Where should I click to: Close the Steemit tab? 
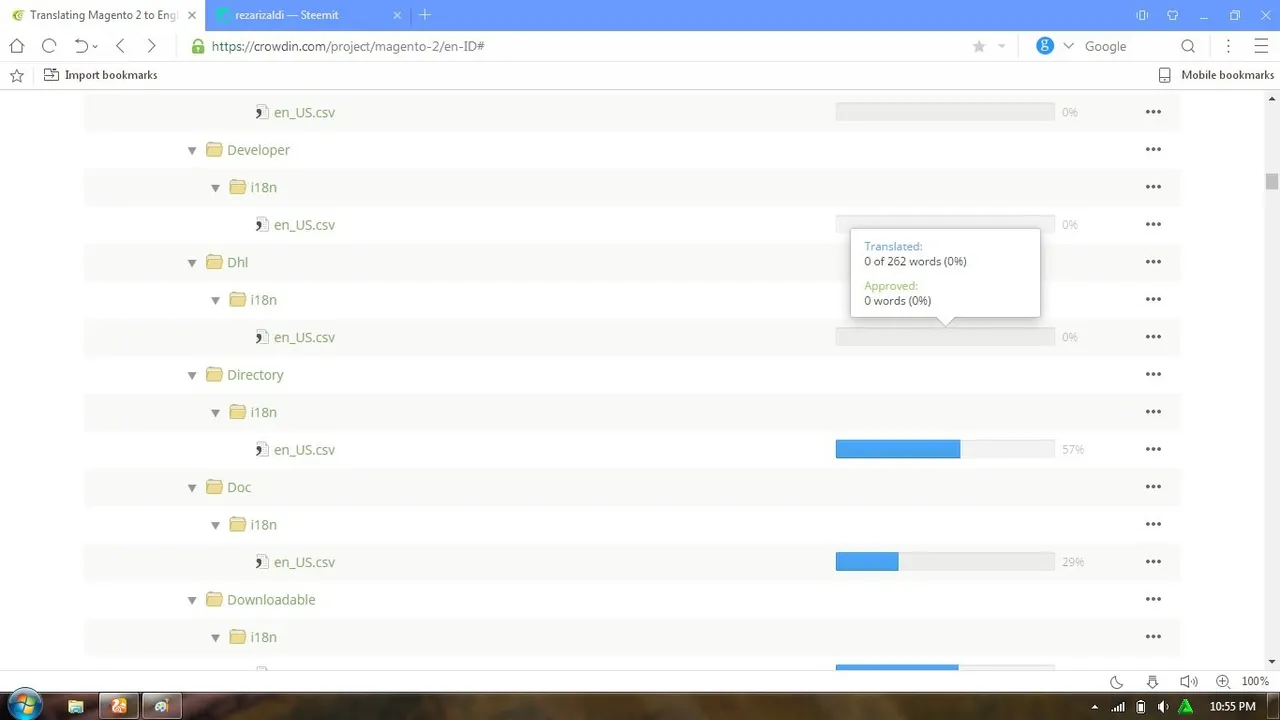click(397, 15)
